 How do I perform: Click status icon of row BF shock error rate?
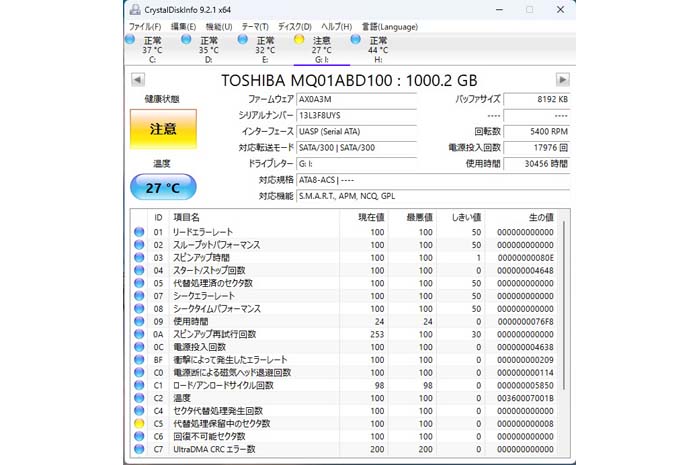[139, 360]
